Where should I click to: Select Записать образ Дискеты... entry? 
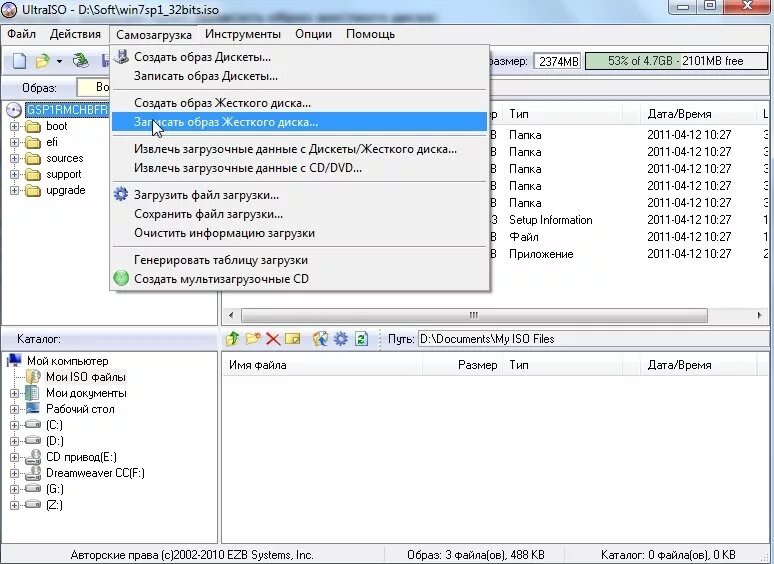point(299,76)
